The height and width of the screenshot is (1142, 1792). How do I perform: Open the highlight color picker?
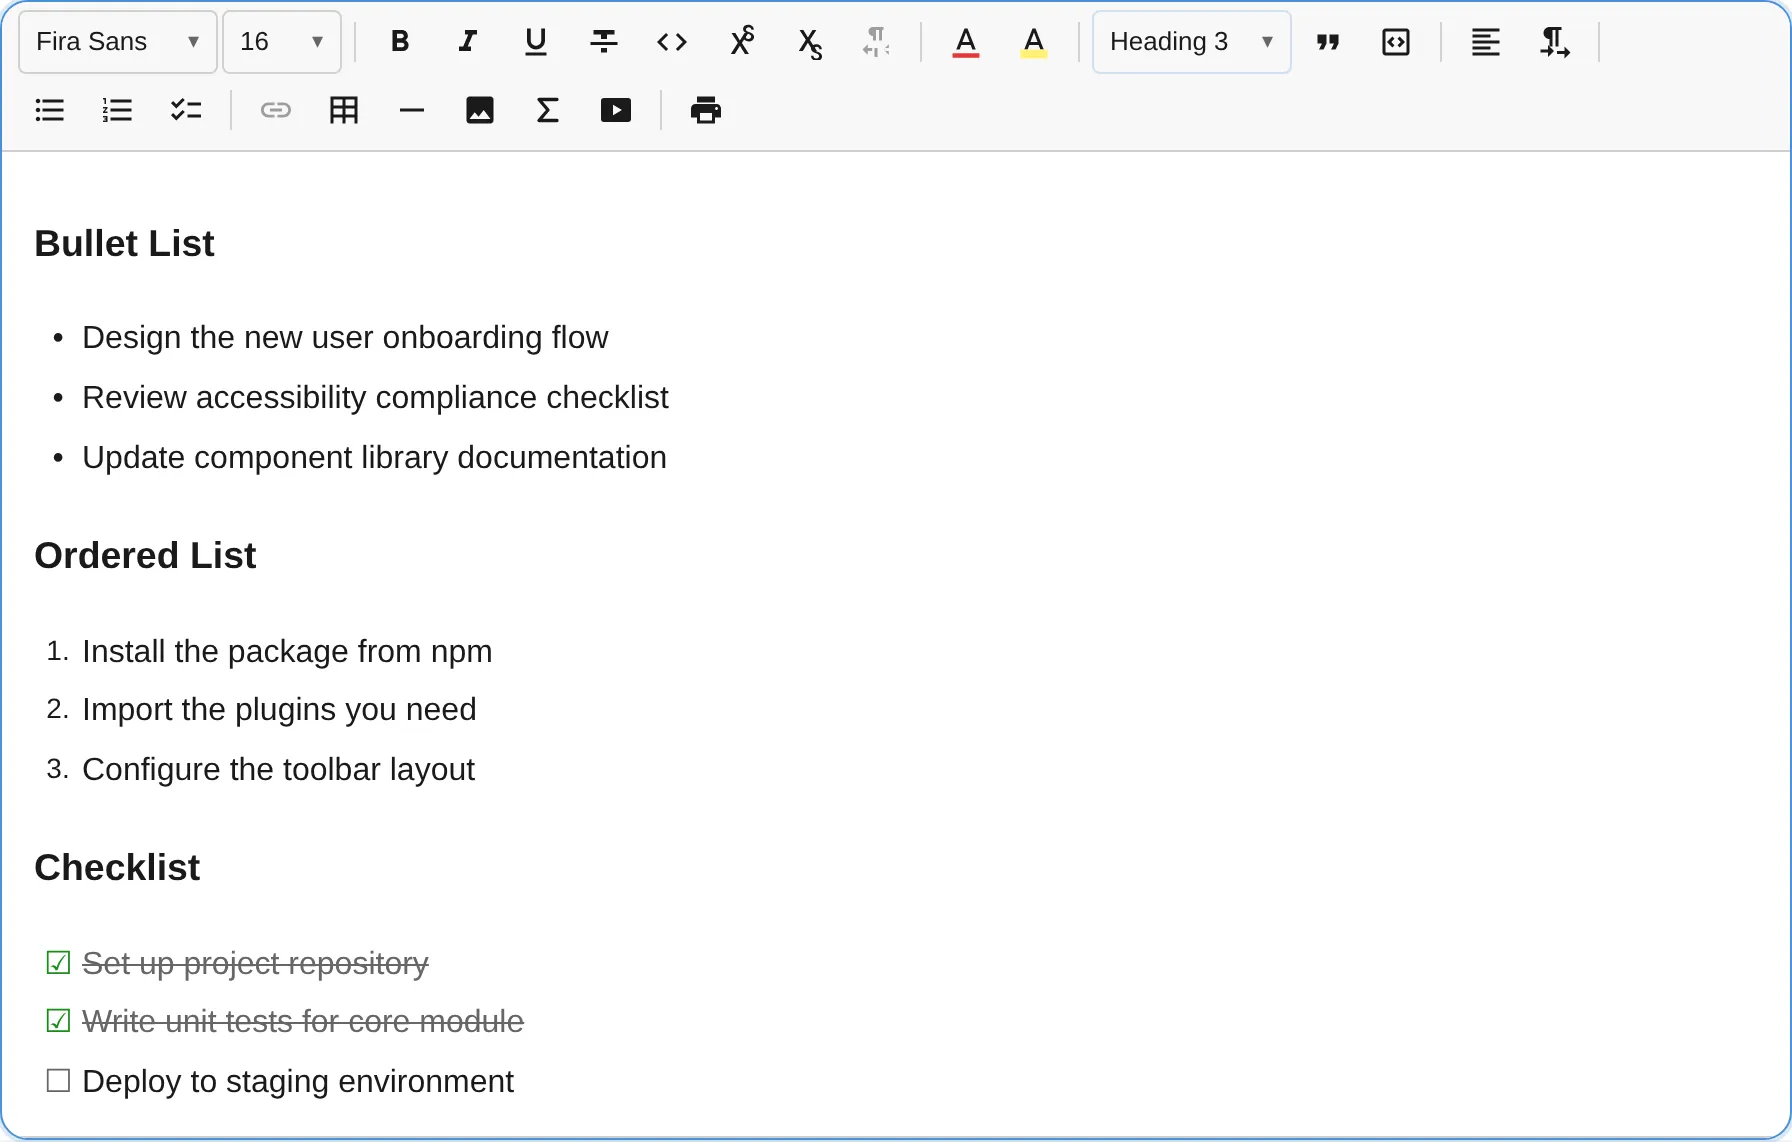point(1034,42)
